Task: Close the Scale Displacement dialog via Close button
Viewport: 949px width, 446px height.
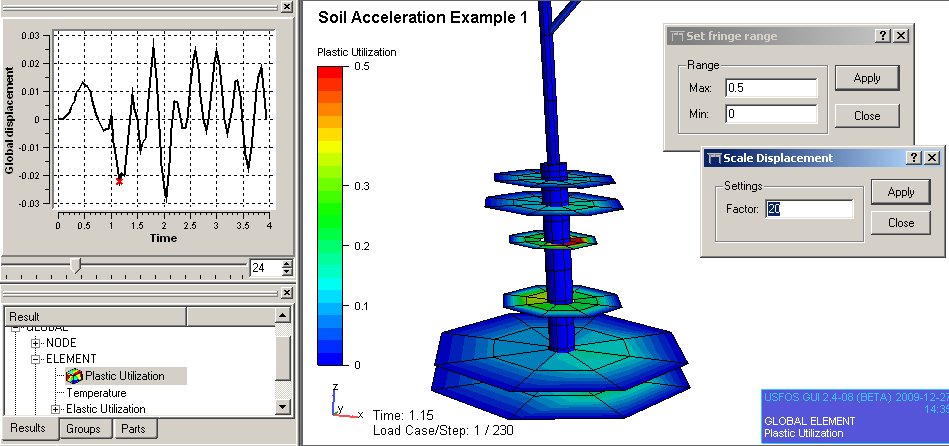Action: click(x=900, y=223)
